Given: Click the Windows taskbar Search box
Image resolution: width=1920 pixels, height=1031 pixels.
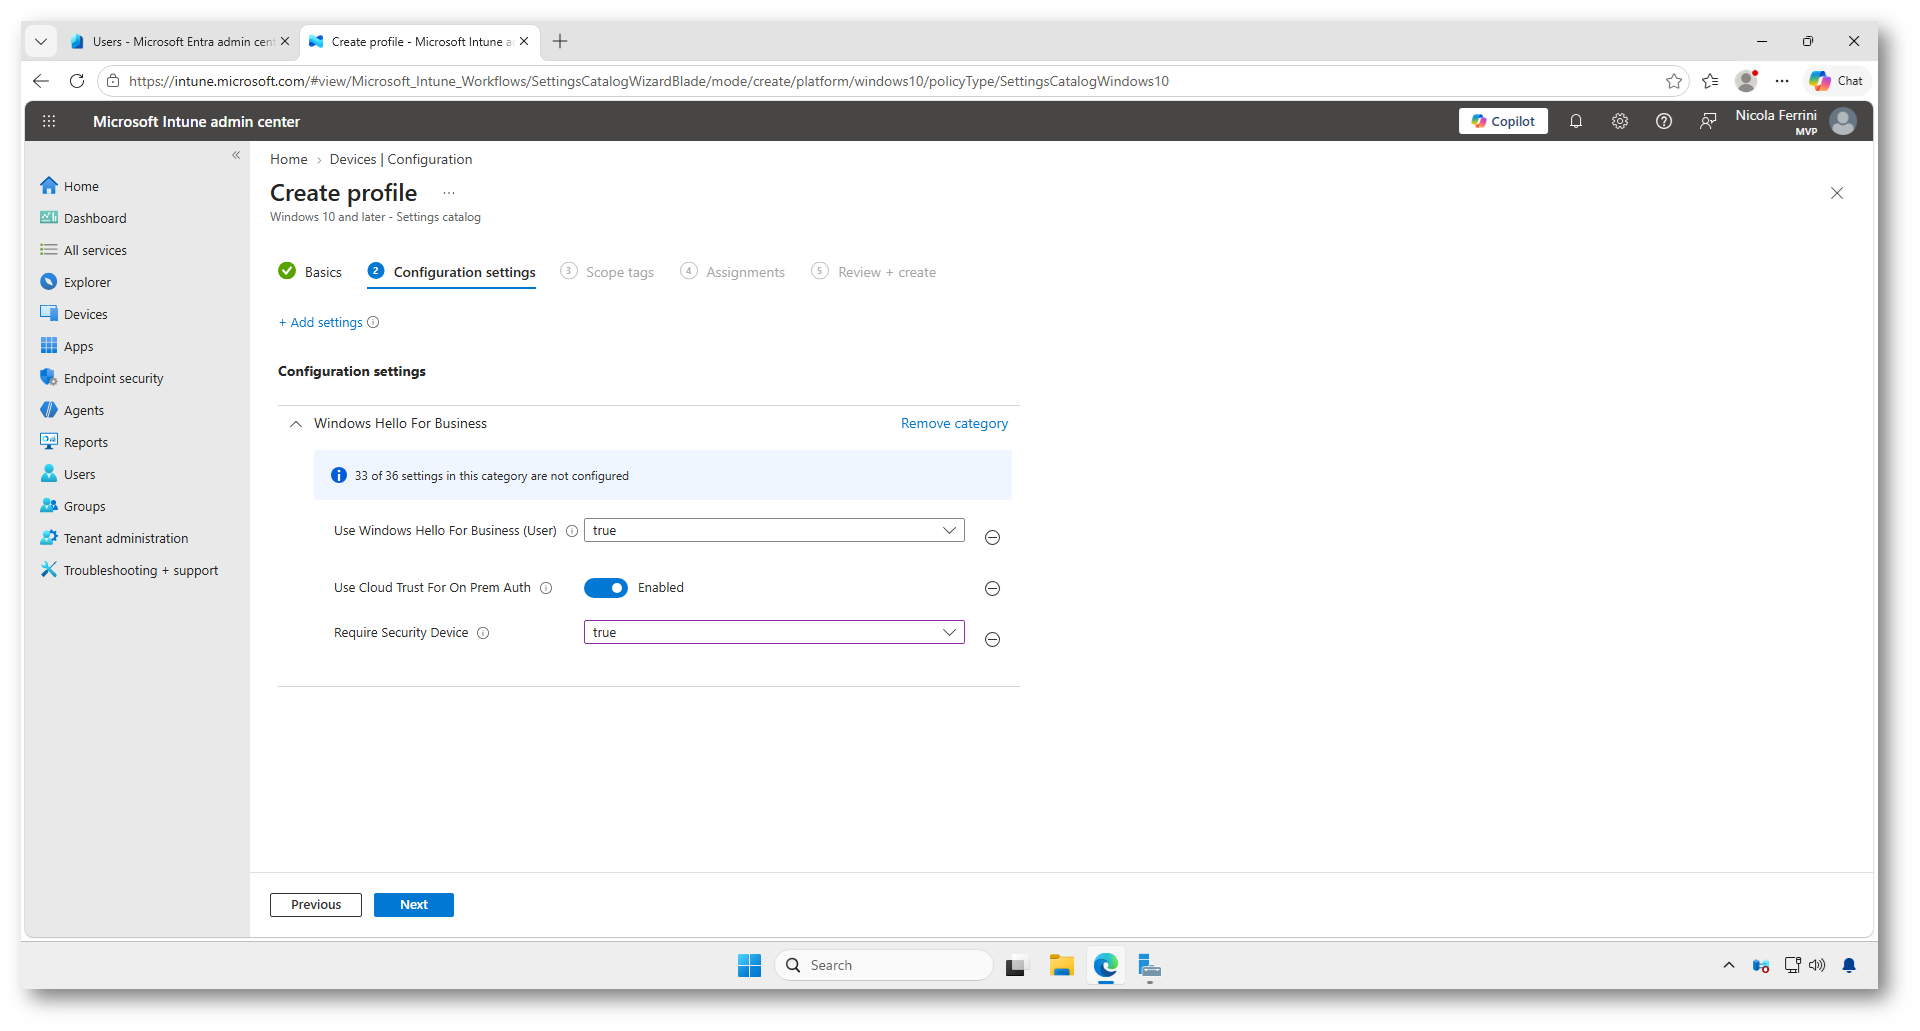Looking at the screenshot, I should [x=884, y=965].
